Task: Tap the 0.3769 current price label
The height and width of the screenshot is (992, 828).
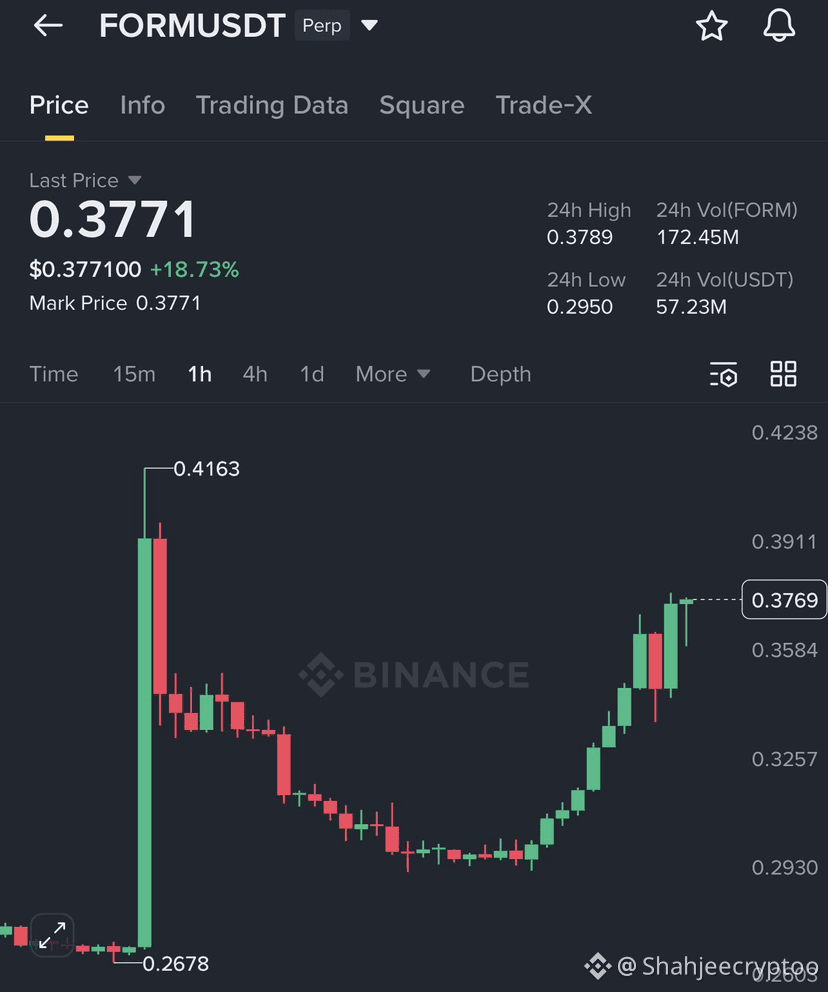Action: pos(784,599)
